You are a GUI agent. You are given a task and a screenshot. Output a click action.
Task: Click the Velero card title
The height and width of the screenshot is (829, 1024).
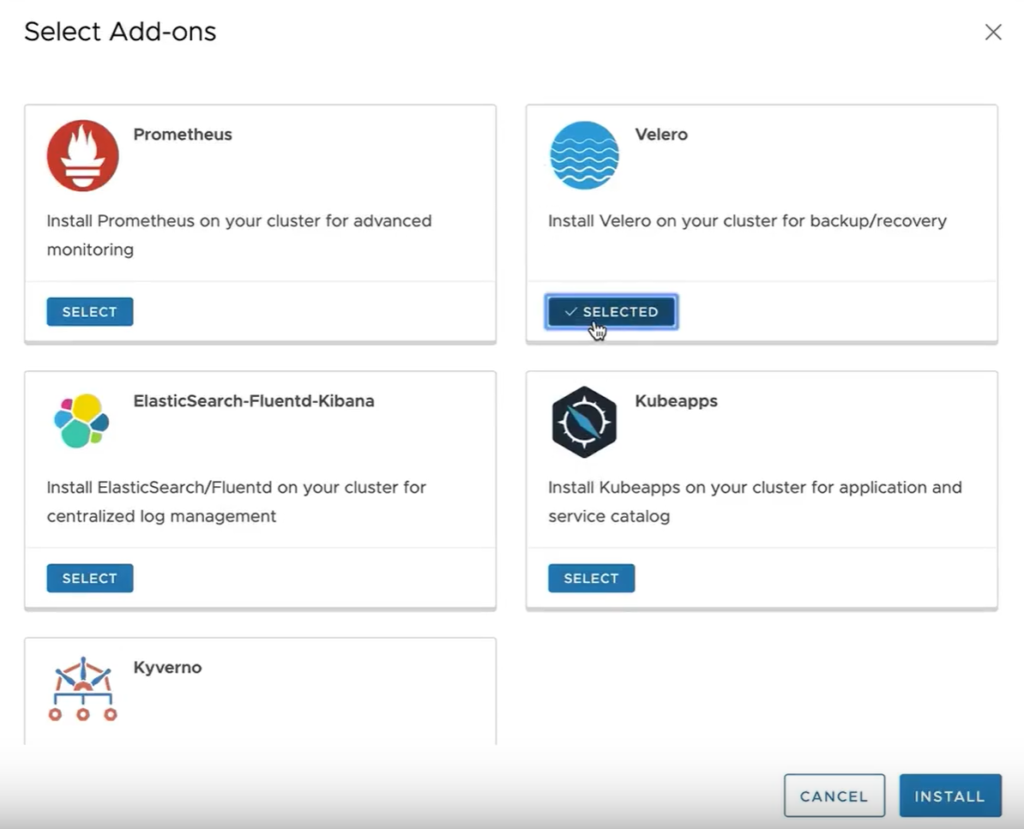(x=661, y=135)
